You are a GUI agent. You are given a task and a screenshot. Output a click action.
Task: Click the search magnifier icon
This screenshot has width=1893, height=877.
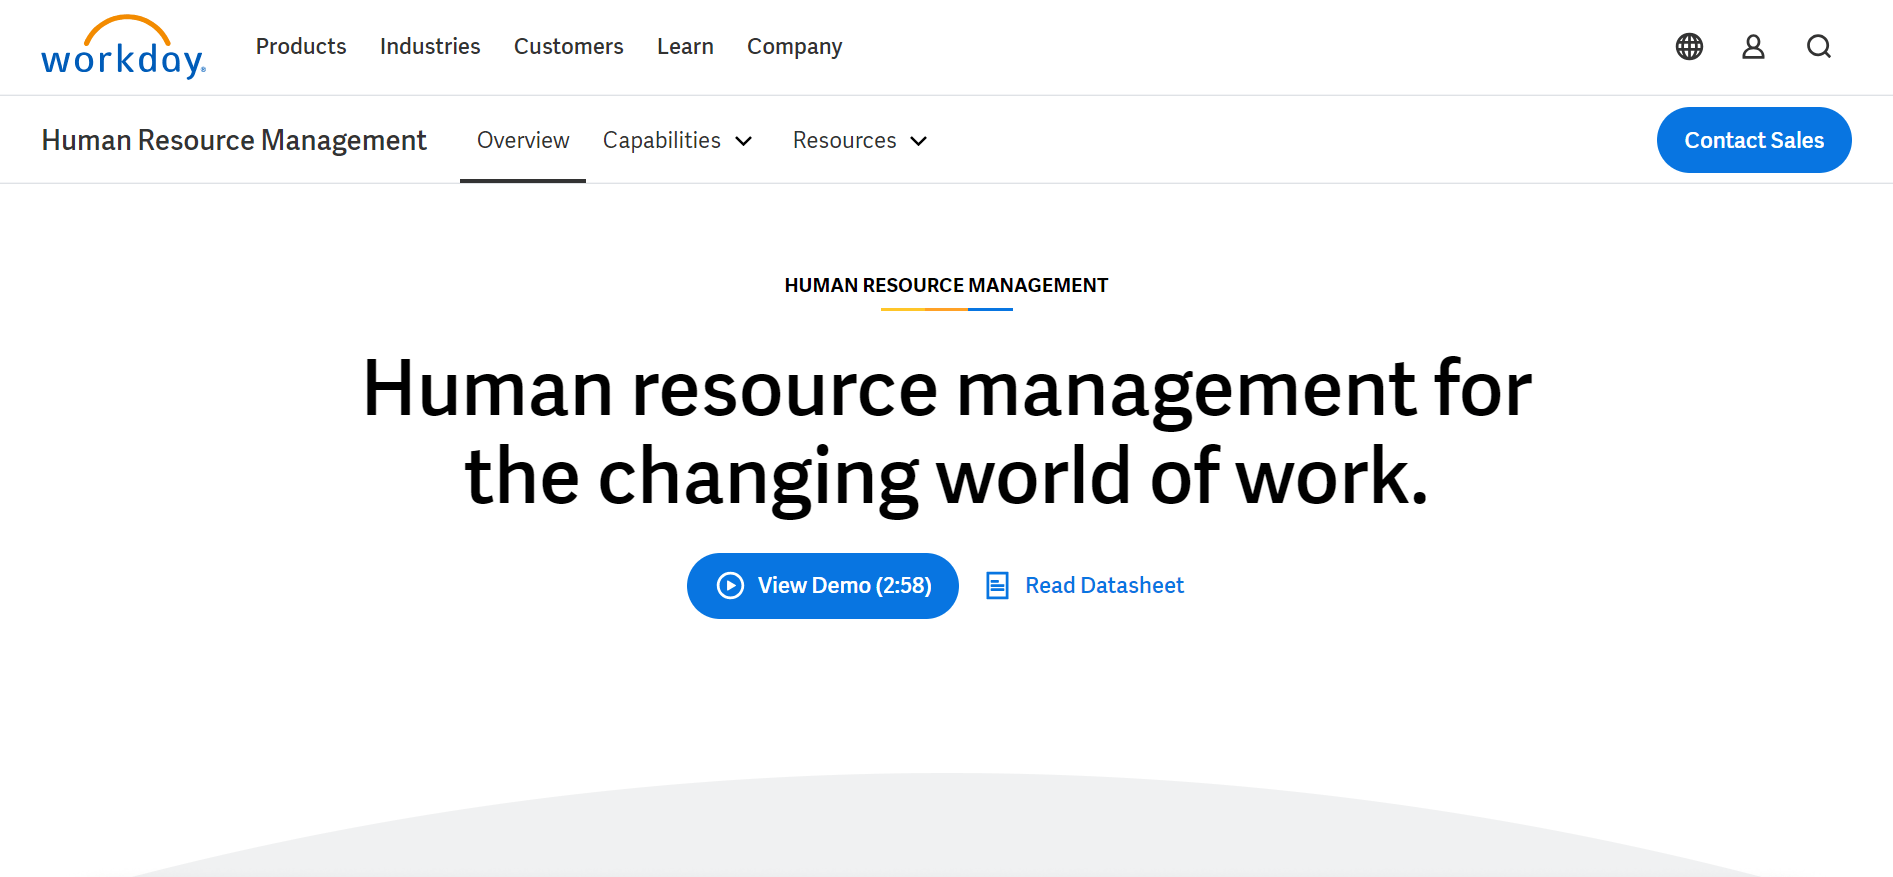(1819, 47)
